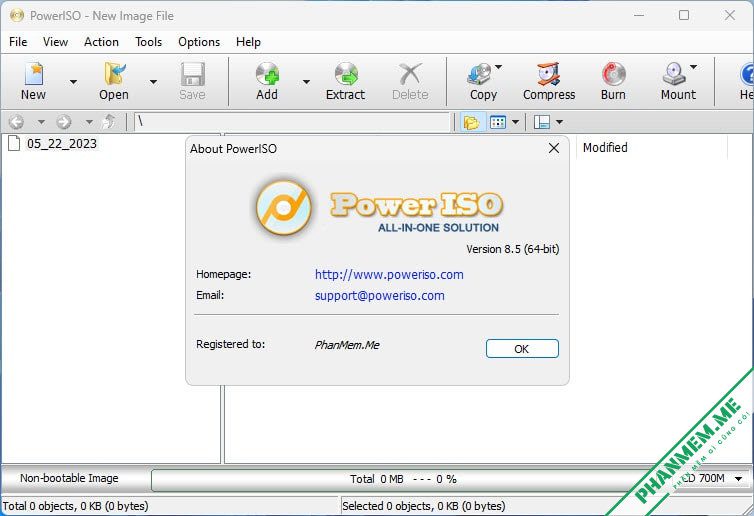Click the image path address field

click(293, 122)
